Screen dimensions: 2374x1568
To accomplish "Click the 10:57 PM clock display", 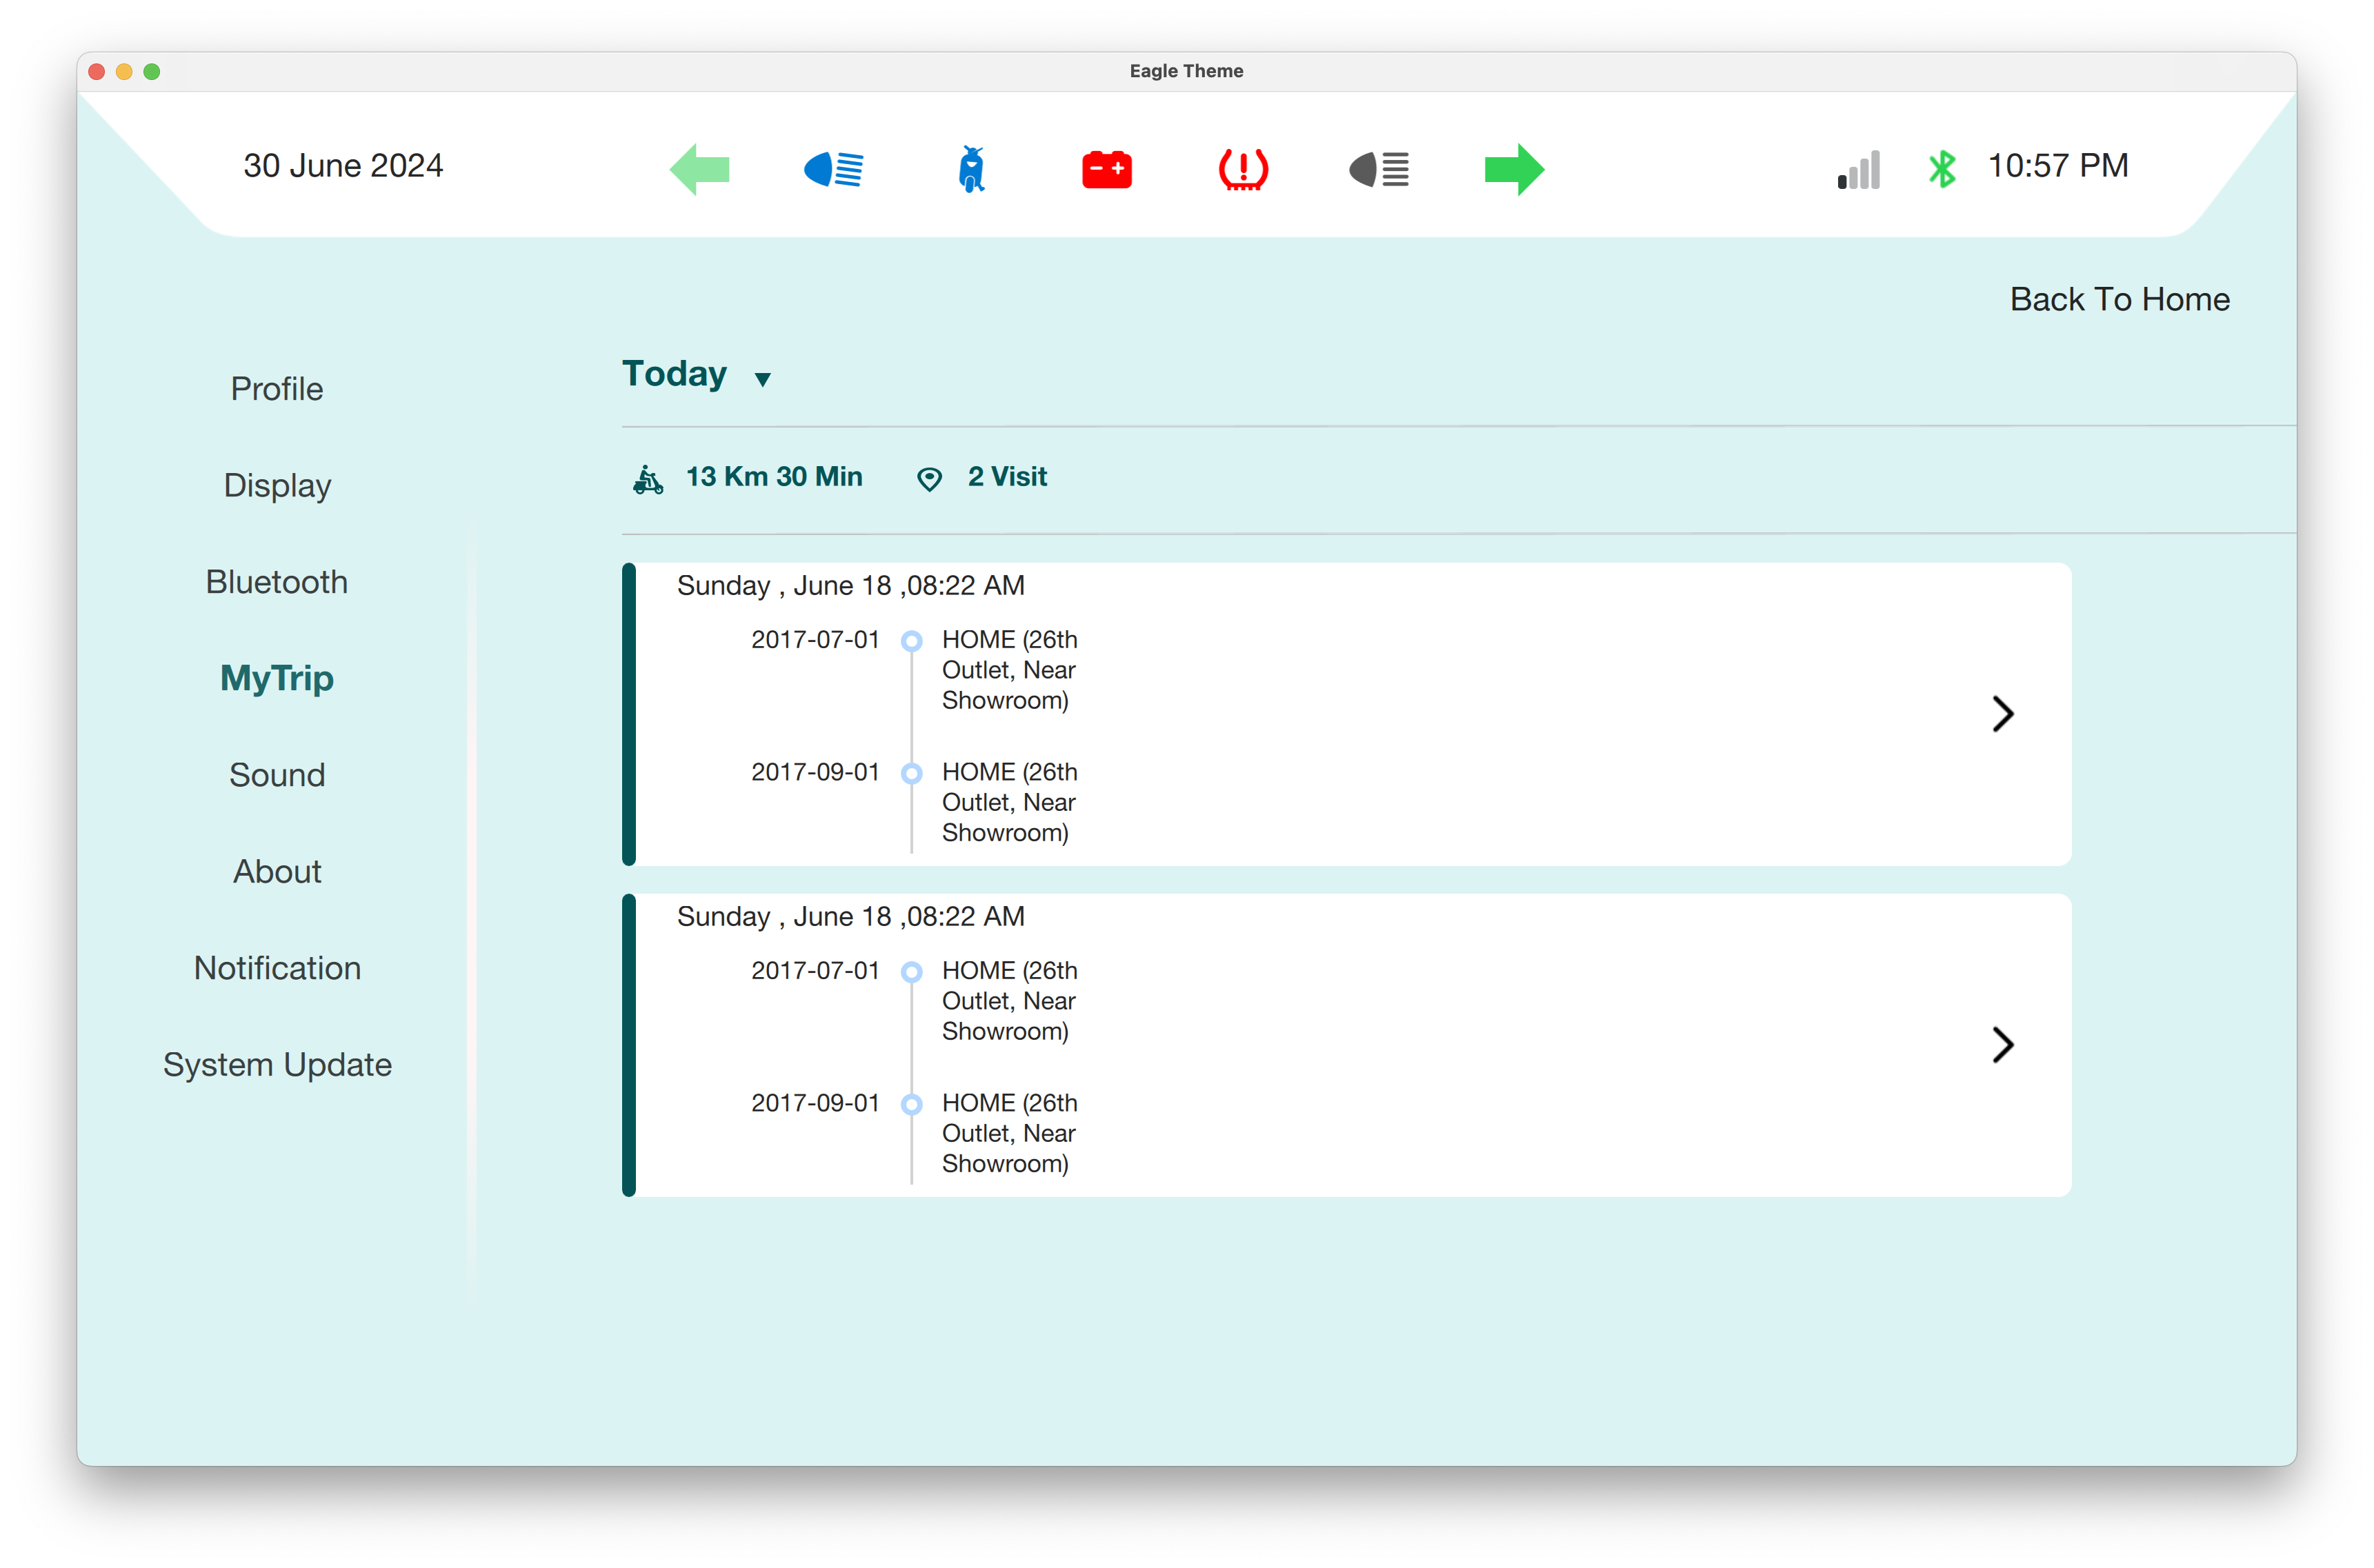I will point(2058,166).
